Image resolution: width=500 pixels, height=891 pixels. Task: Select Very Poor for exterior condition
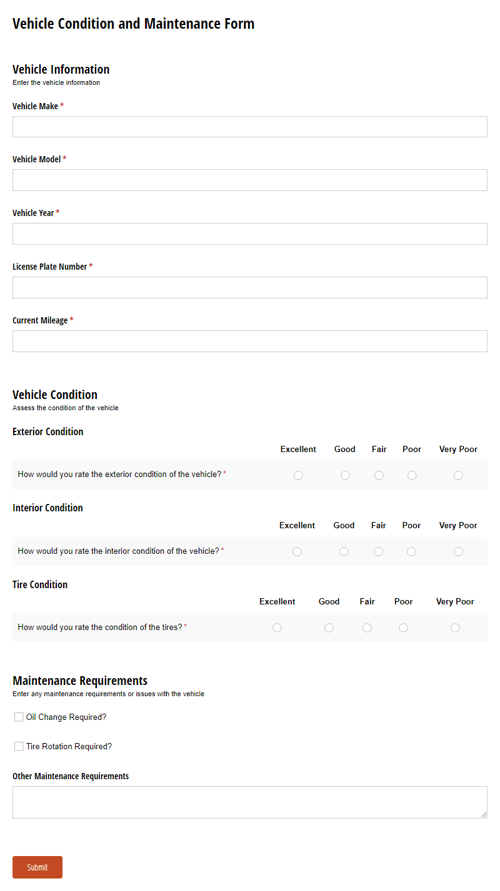[x=458, y=475]
